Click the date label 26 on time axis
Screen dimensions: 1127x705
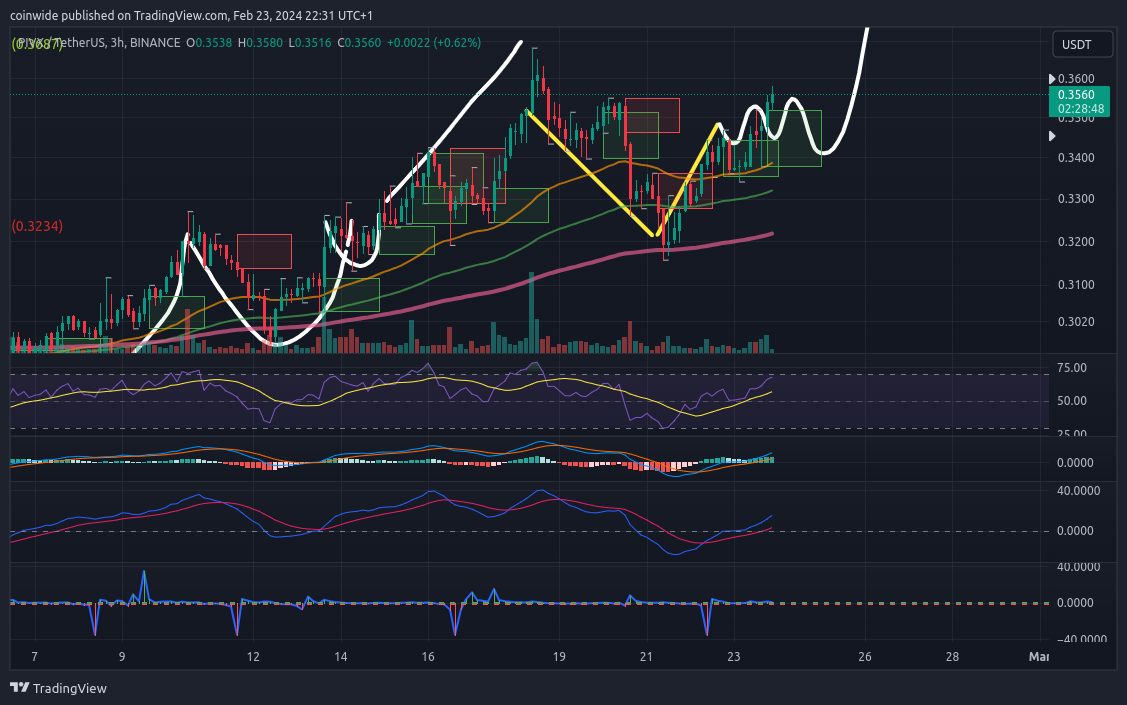coord(865,656)
